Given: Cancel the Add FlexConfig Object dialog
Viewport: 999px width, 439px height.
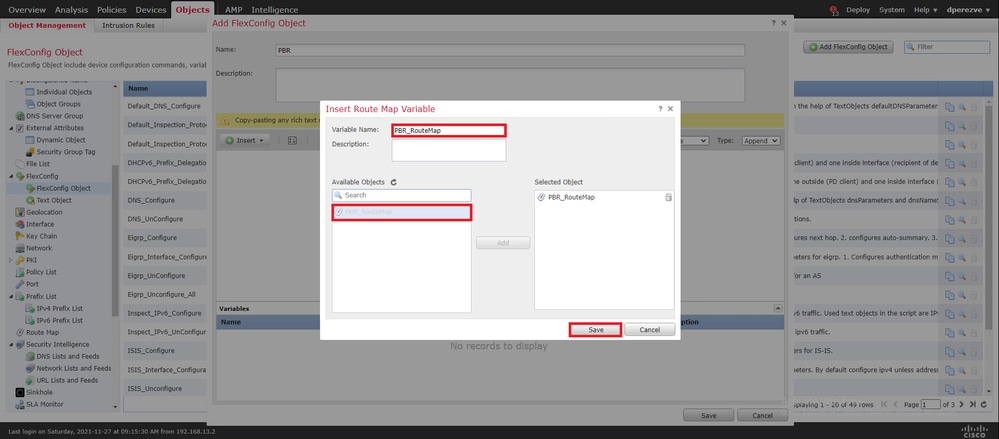Looking at the screenshot, I should click(763, 415).
